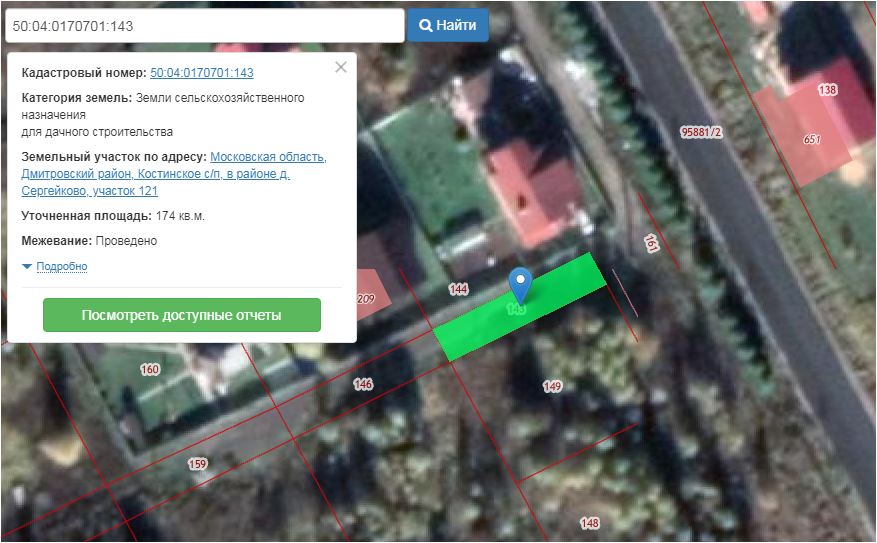Select parcel labeled 138 on map
The image size is (877, 543).
(827, 90)
